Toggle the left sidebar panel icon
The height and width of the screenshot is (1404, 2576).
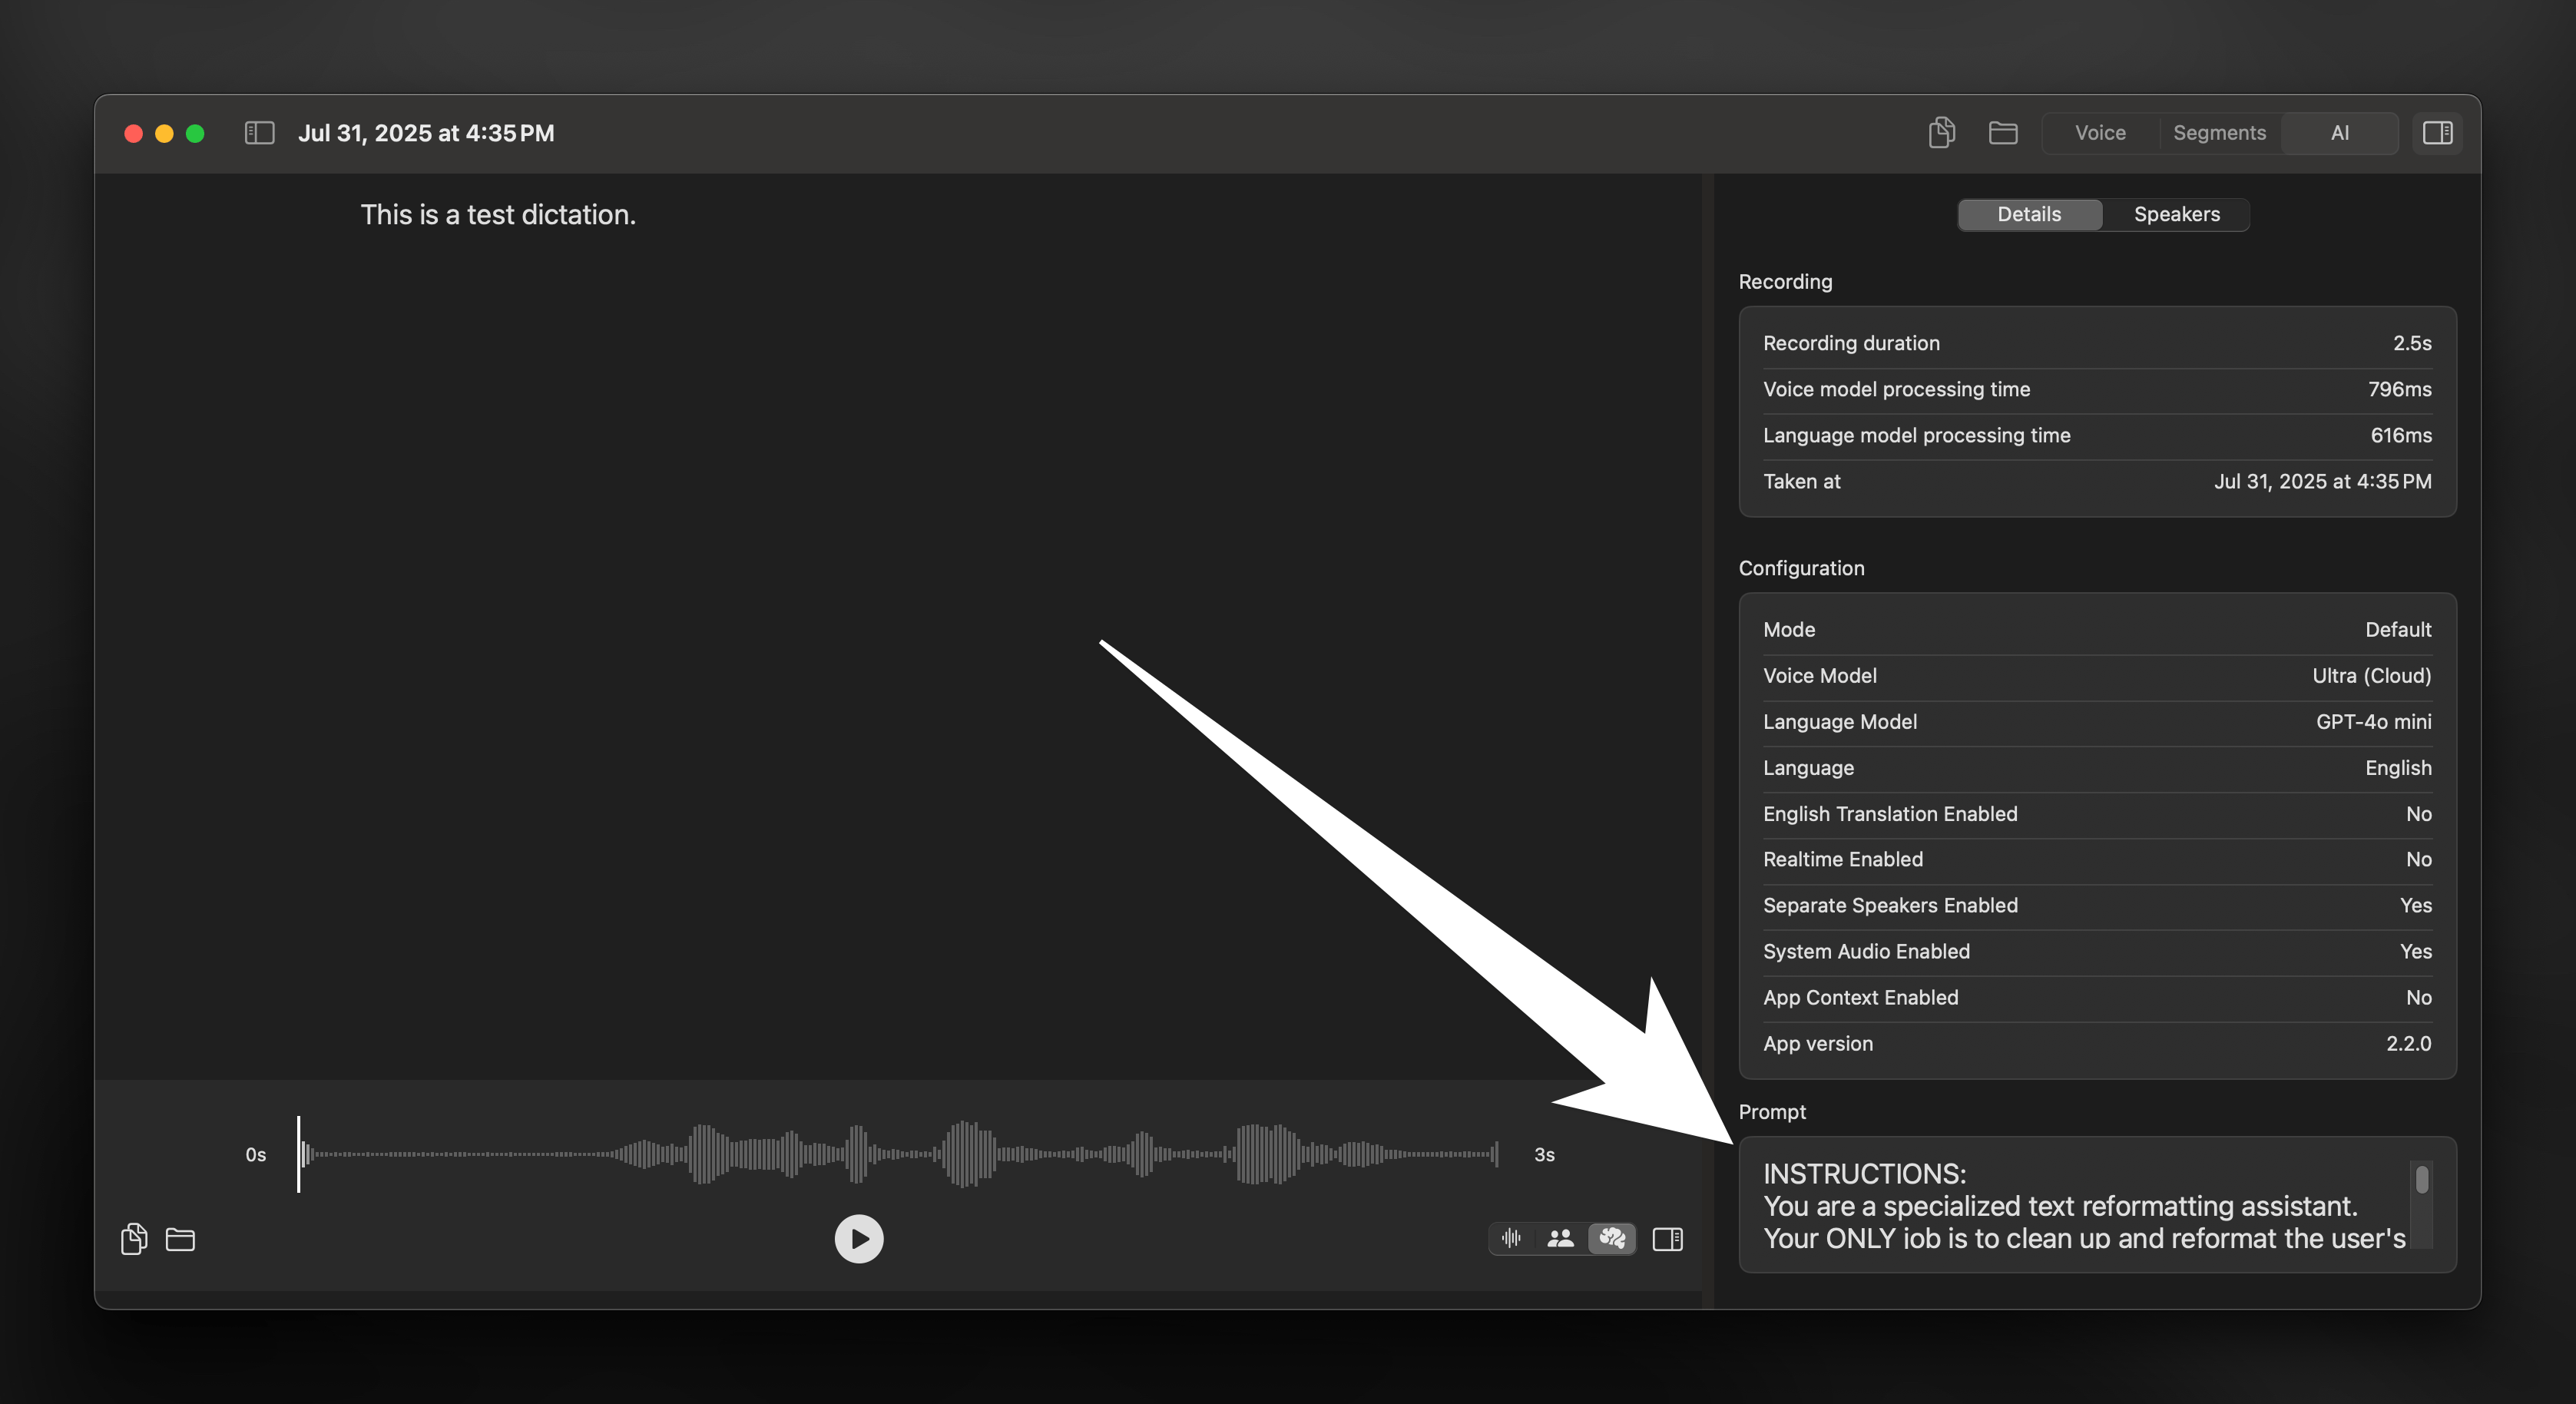click(x=259, y=132)
